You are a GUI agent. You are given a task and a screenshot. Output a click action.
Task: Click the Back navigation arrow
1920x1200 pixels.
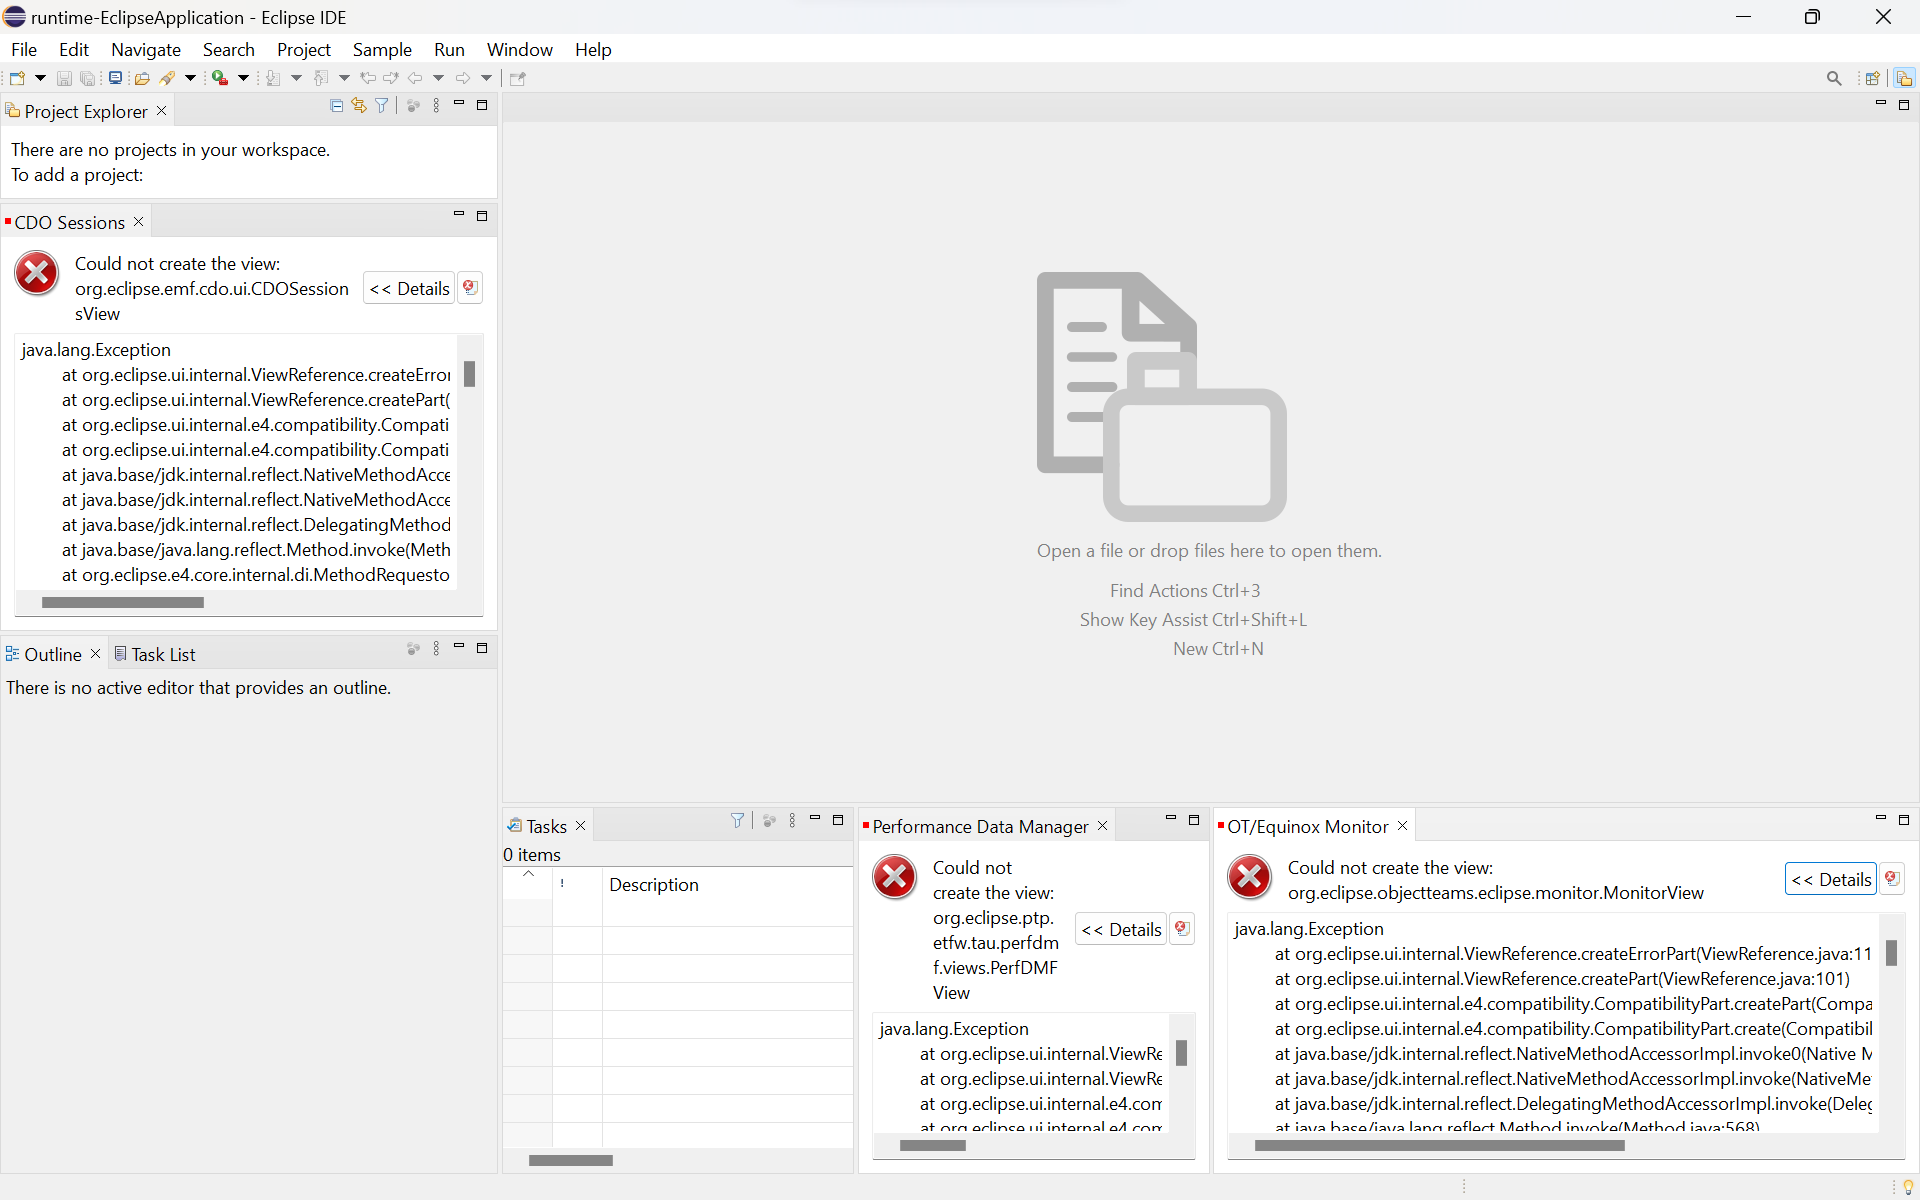click(415, 78)
